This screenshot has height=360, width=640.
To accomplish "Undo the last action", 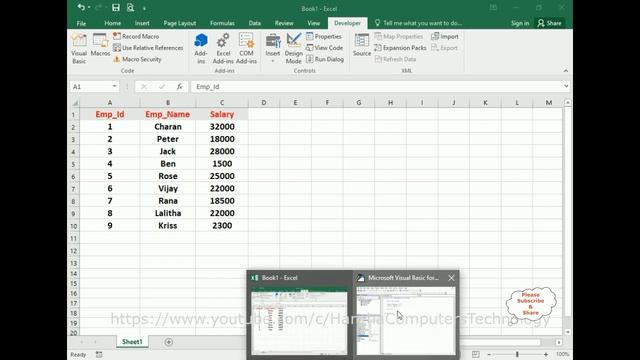I will (x=81, y=7).
